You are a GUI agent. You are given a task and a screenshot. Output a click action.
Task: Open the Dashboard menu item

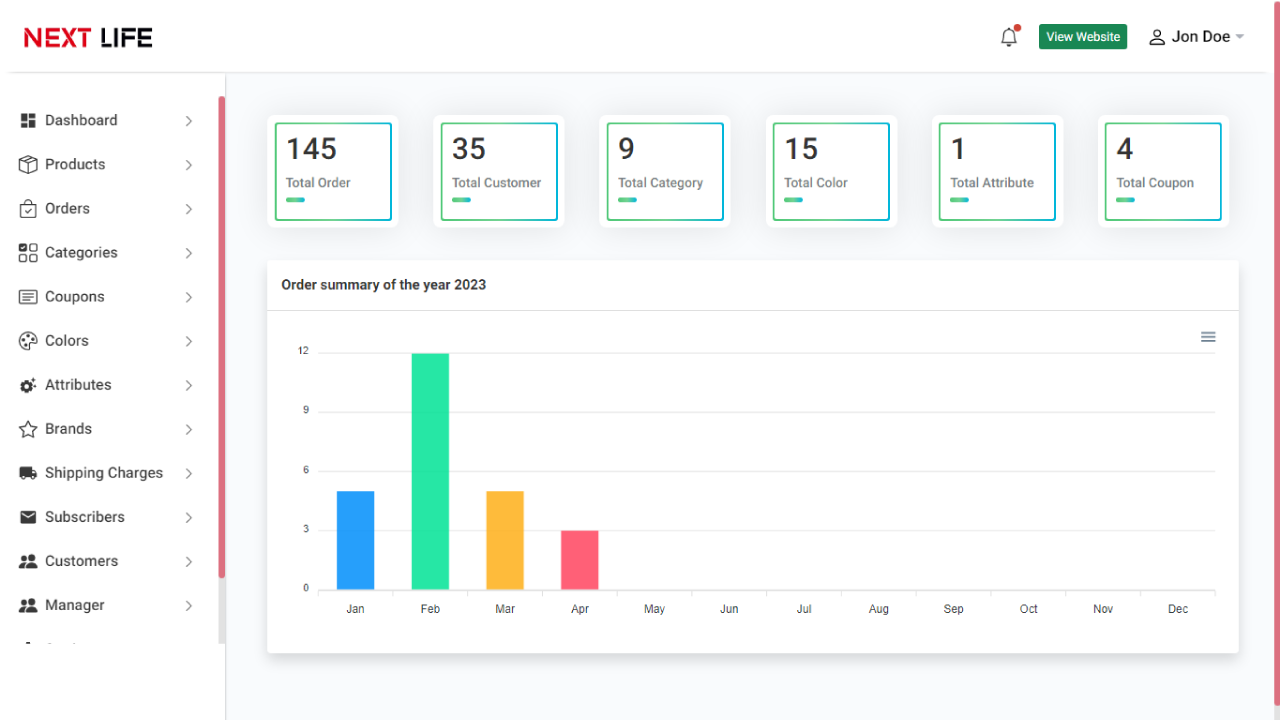point(107,120)
